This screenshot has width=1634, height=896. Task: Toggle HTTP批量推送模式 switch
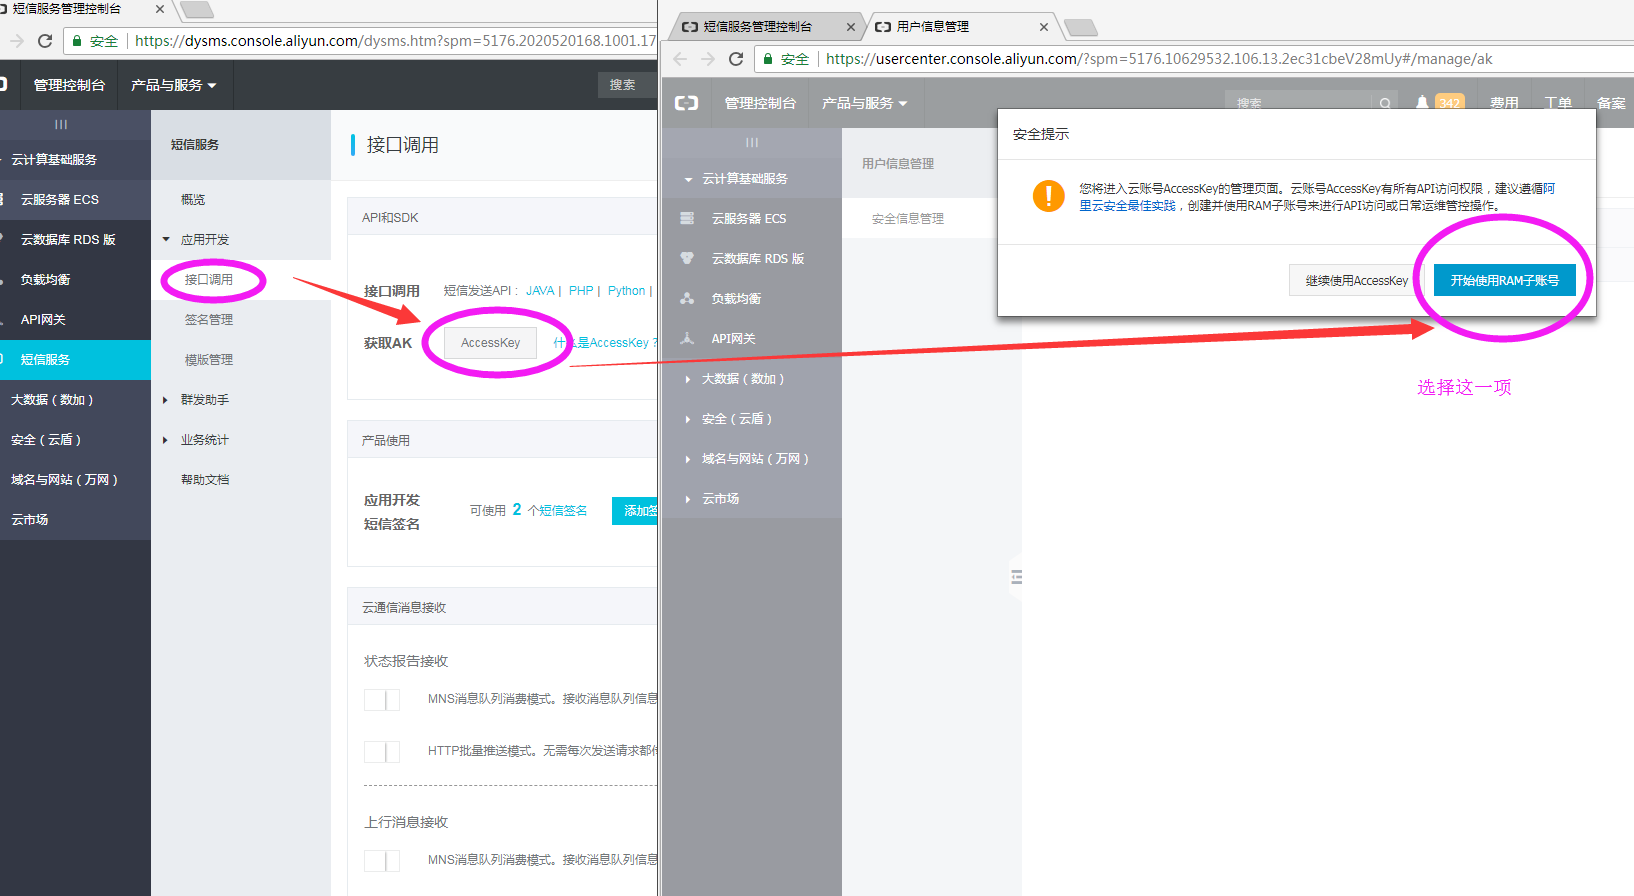[x=382, y=751]
